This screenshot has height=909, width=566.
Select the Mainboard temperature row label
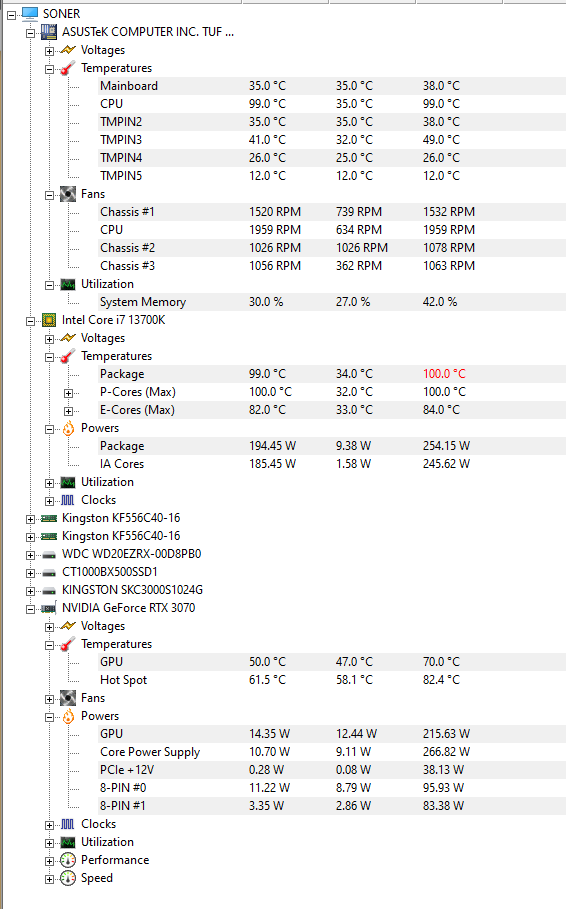(x=129, y=86)
